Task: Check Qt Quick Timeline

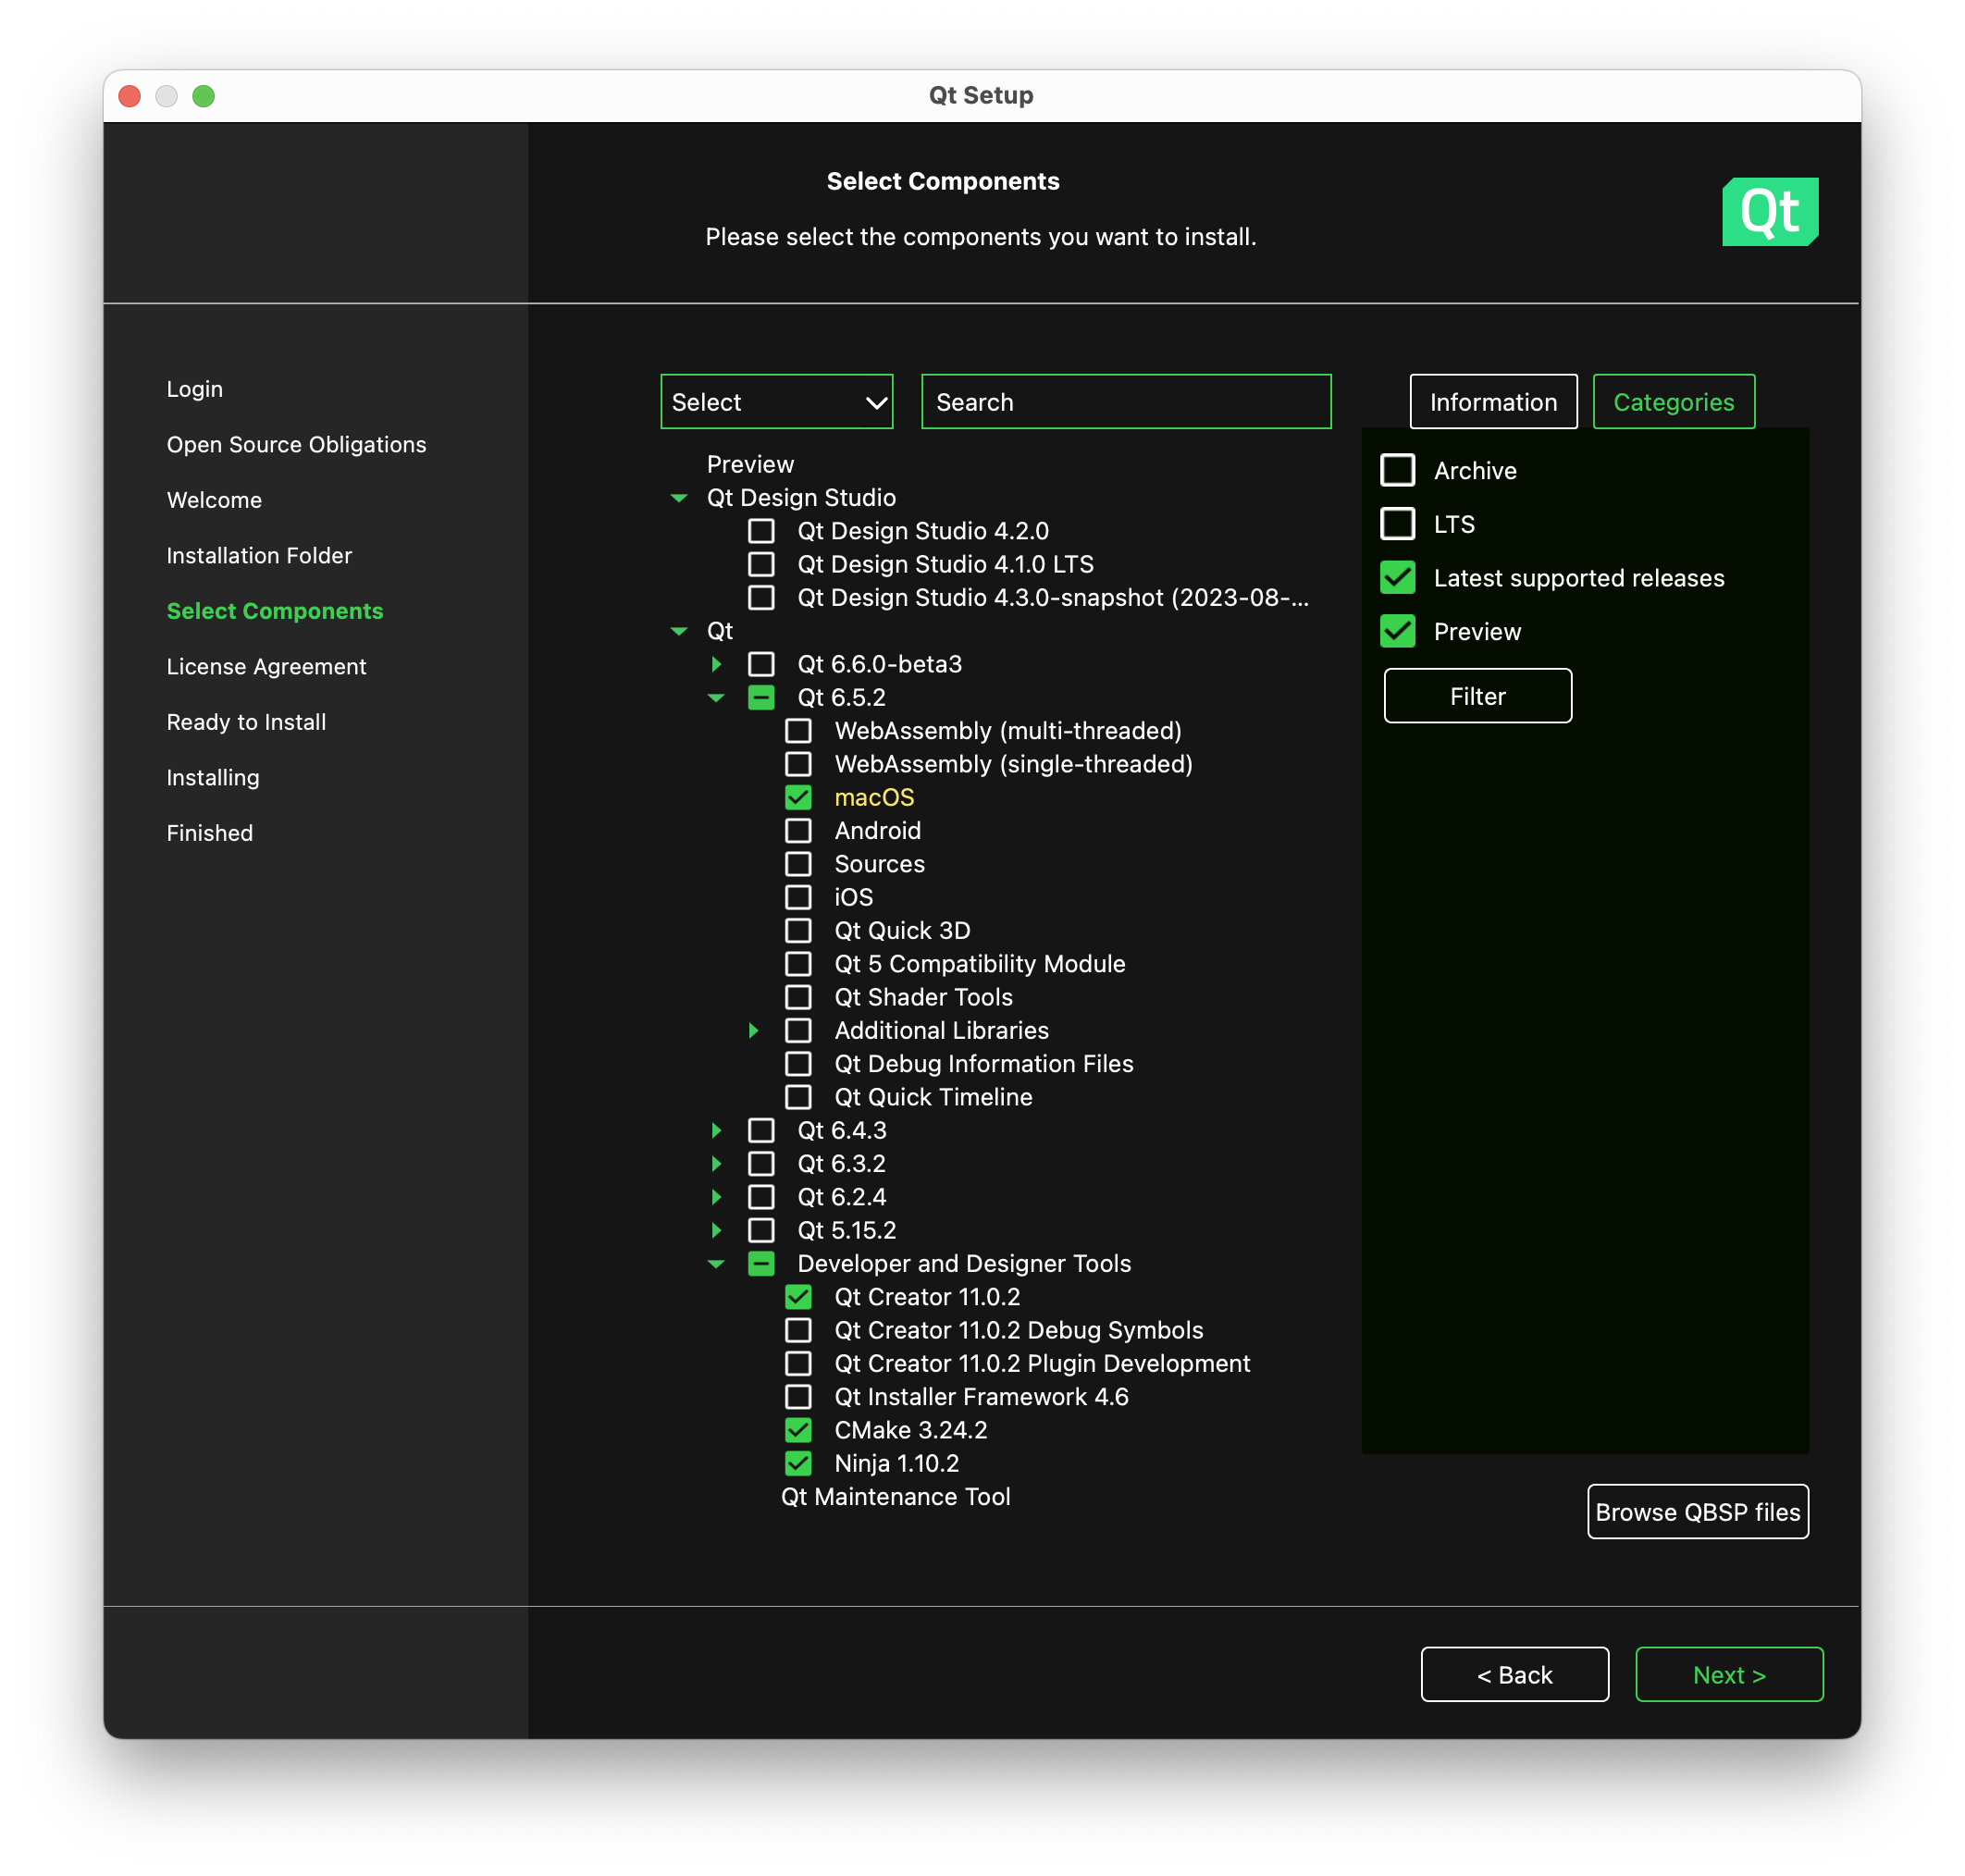Action: click(x=798, y=1097)
